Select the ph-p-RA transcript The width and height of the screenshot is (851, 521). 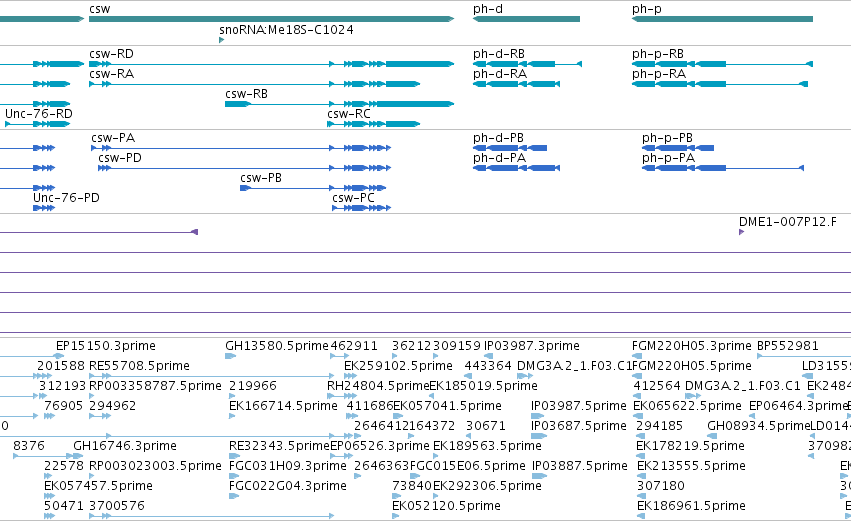(720, 84)
